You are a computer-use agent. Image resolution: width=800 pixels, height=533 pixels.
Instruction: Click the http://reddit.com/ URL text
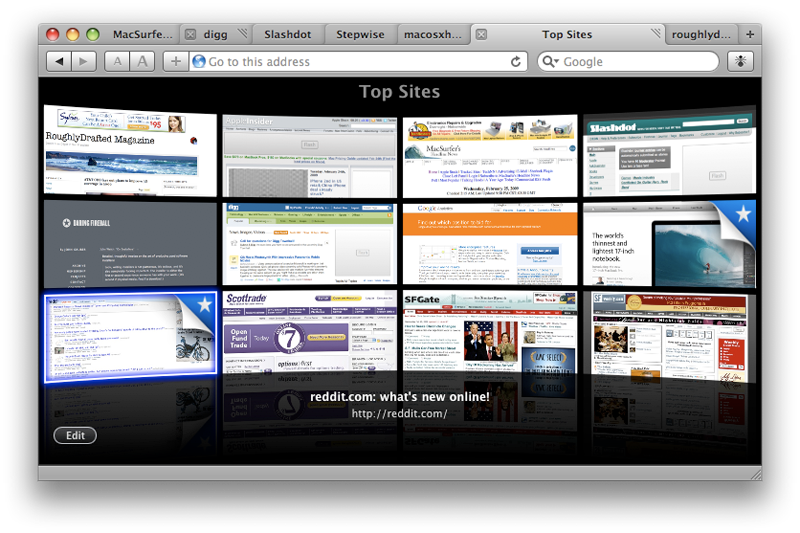[x=399, y=414]
